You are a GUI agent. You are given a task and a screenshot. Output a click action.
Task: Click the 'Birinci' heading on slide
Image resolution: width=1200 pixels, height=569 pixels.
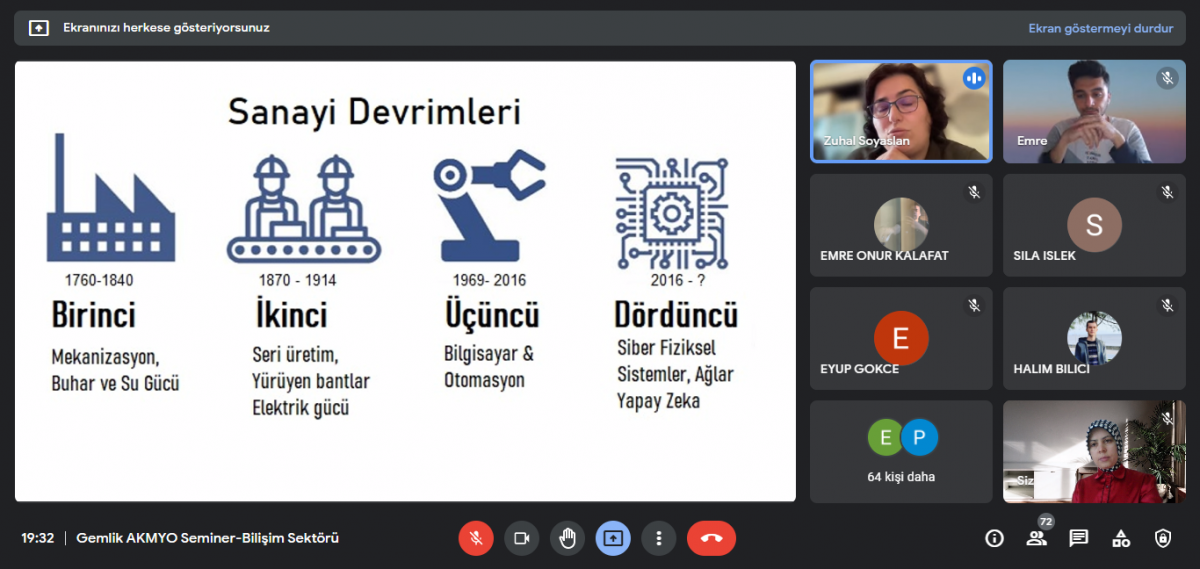tap(94, 315)
